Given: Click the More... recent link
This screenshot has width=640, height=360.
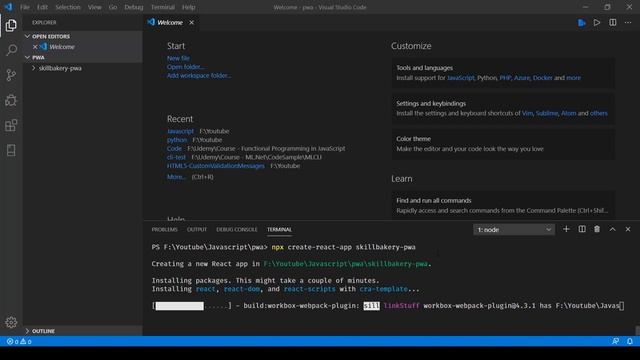Looking at the screenshot, I should point(176,177).
